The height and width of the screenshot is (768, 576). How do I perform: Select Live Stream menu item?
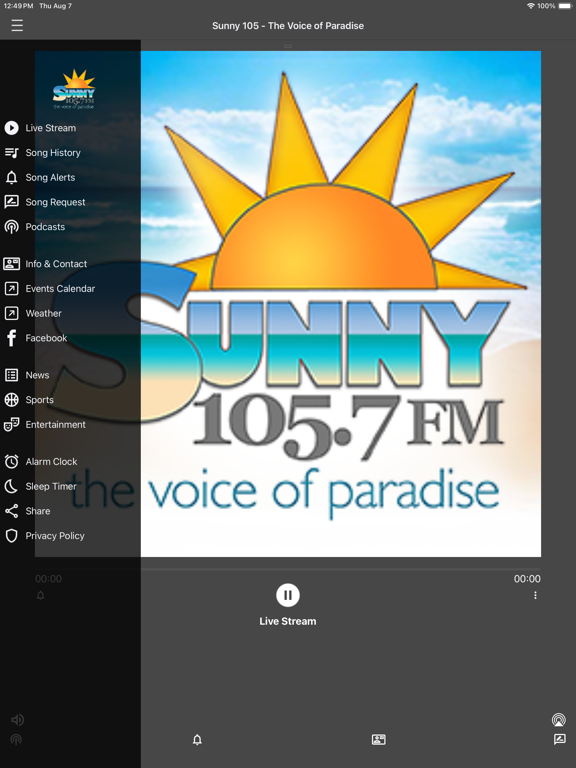[x=51, y=128]
